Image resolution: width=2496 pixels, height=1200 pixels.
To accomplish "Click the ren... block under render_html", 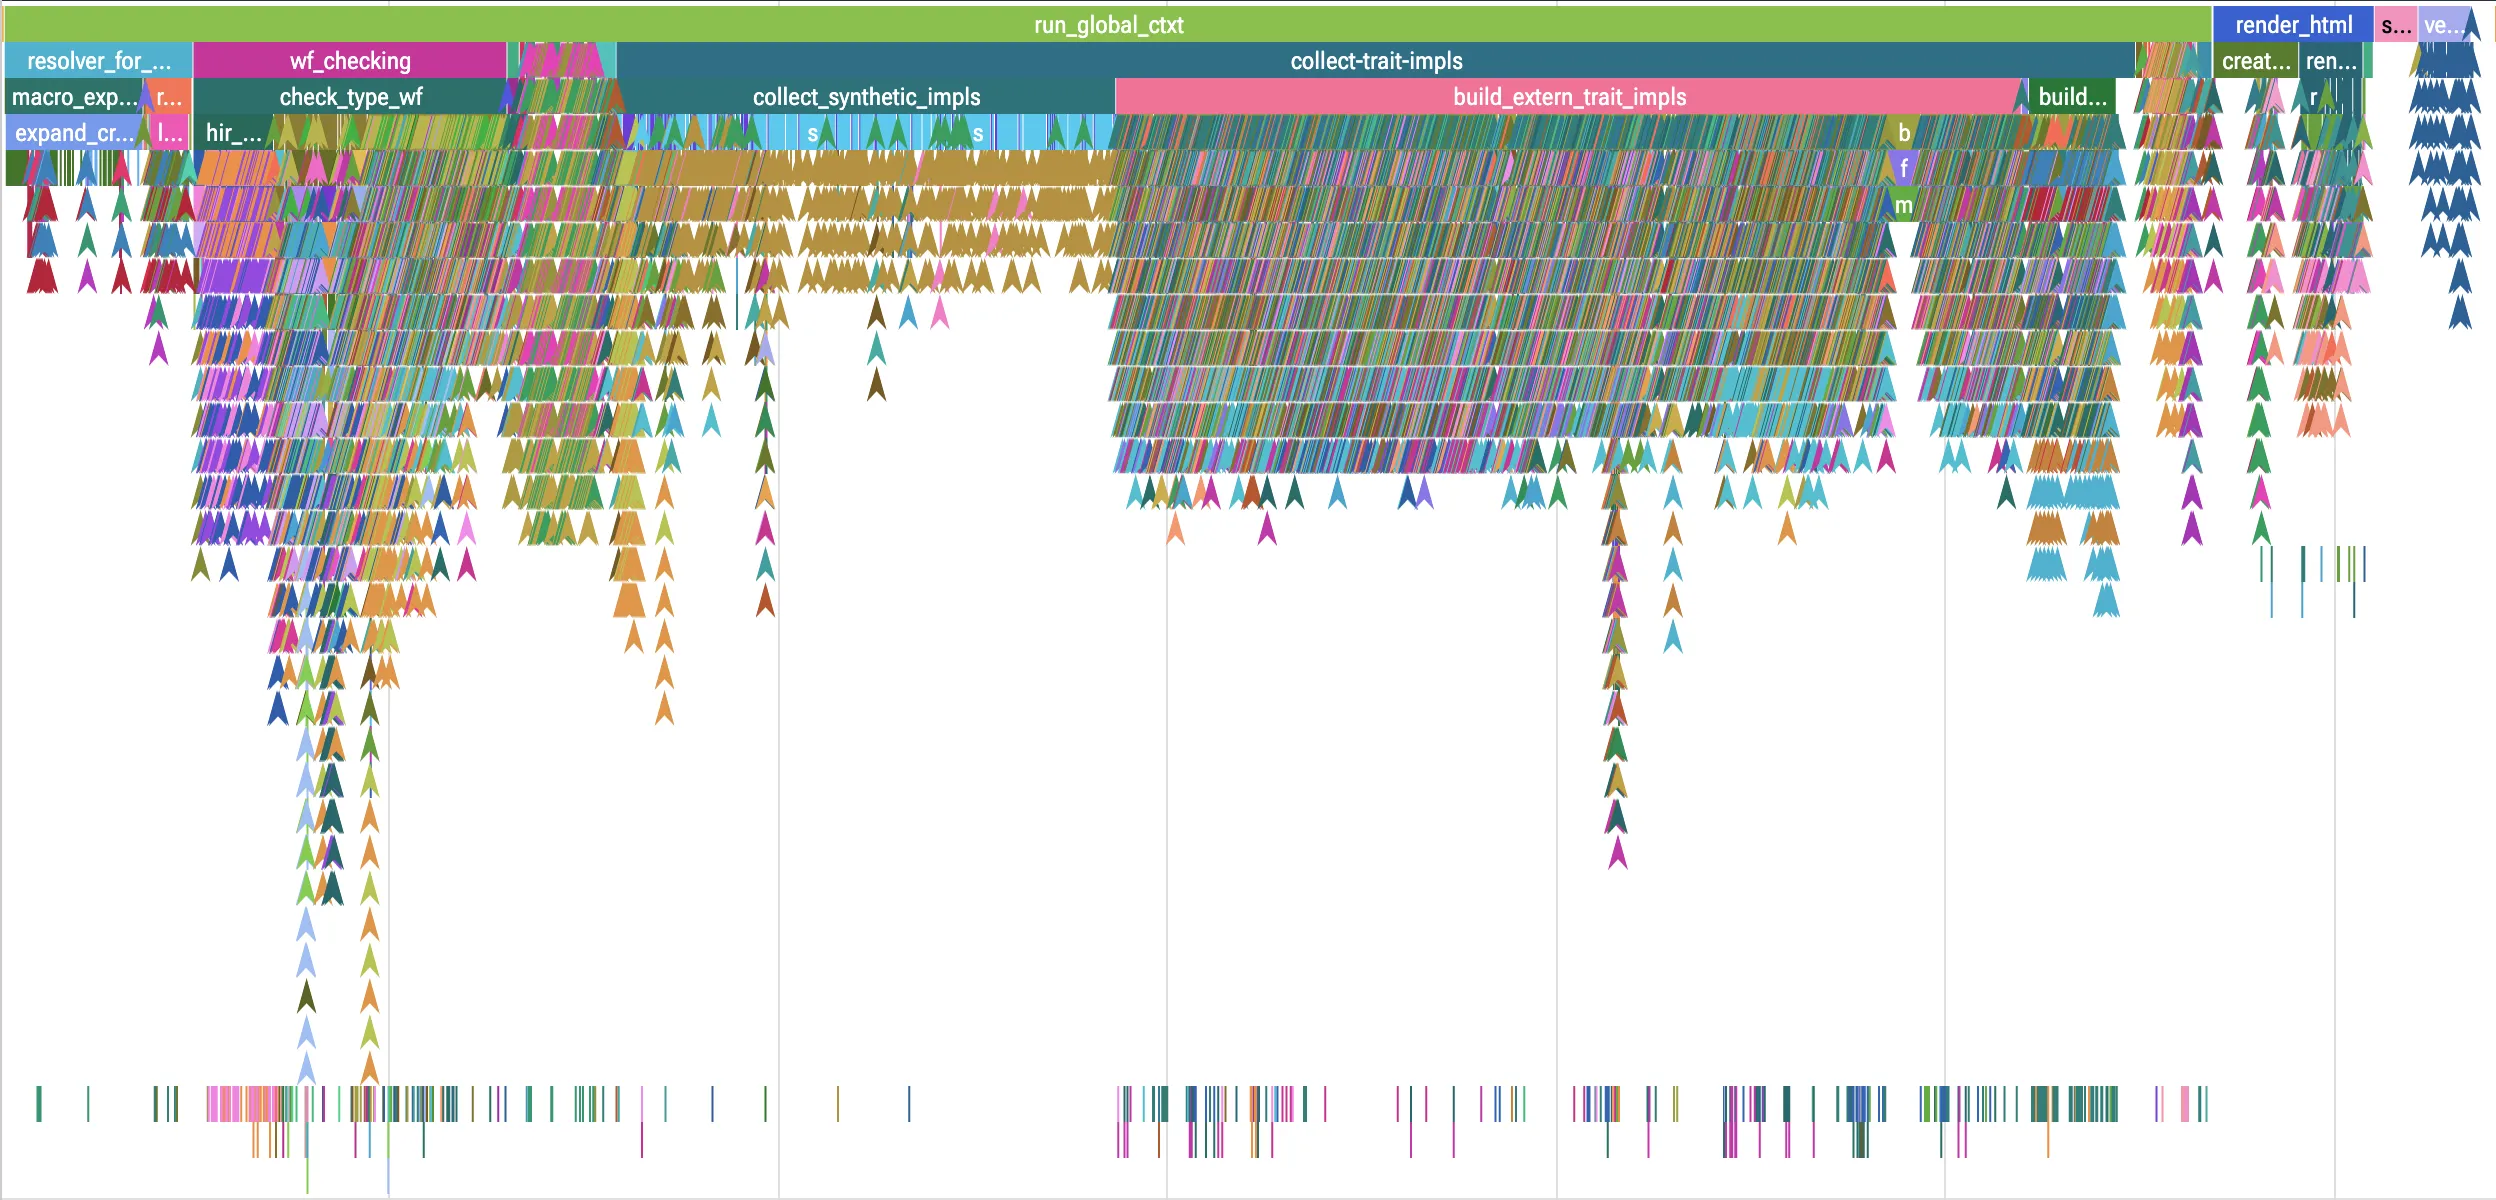I will coord(2331,61).
